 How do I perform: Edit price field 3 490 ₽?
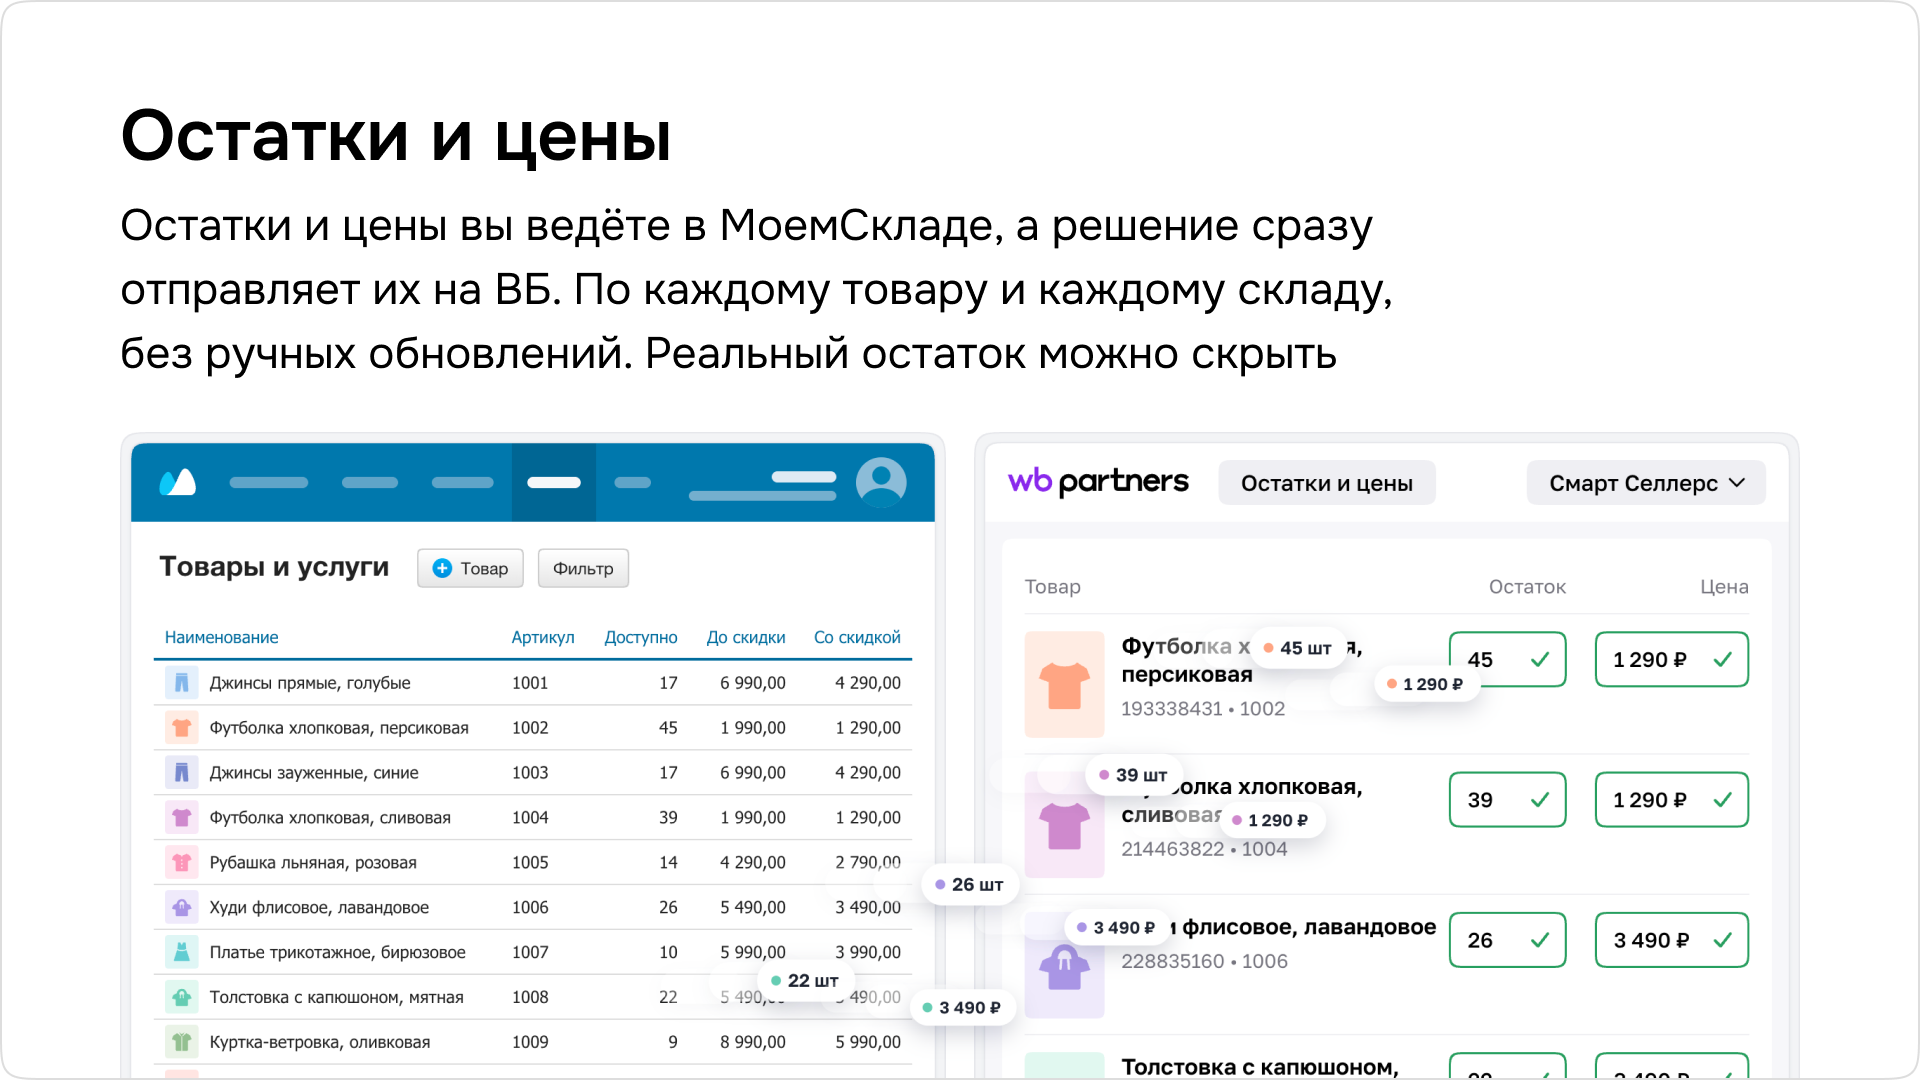(x=1672, y=940)
